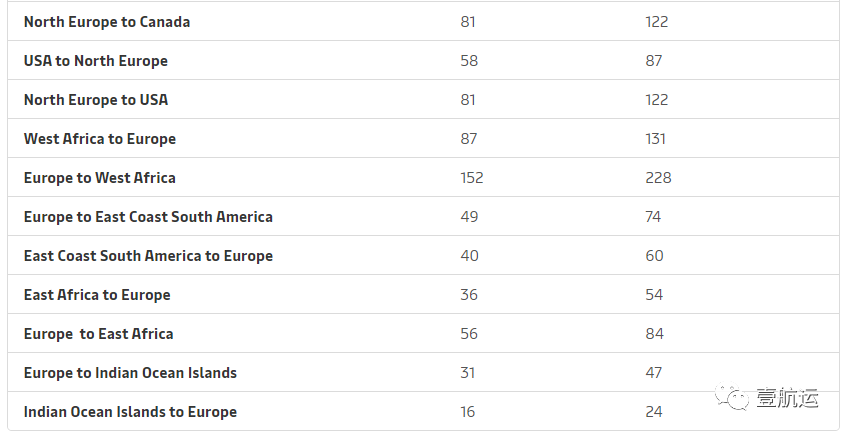Select the North Europe to Canada row
The height and width of the screenshot is (435, 846).
[x=424, y=22]
